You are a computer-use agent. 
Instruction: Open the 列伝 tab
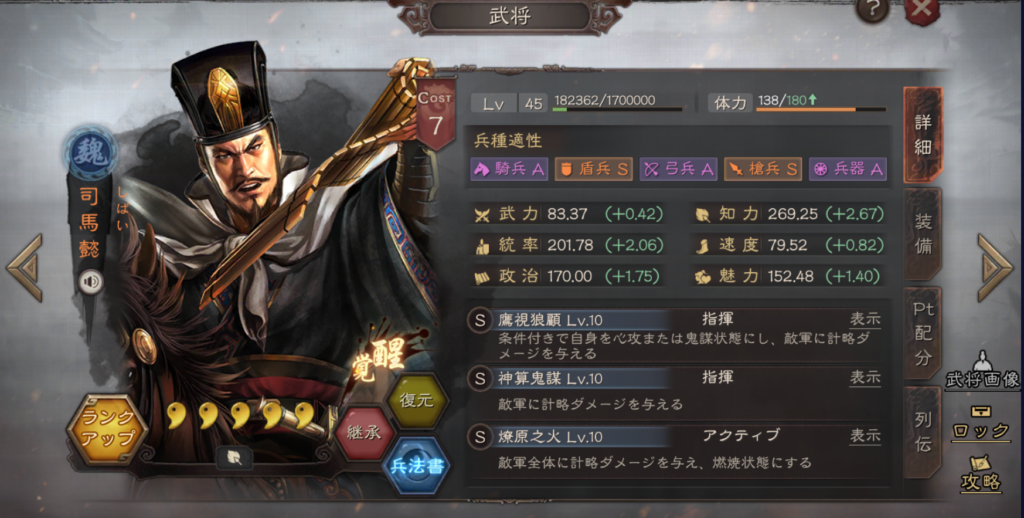click(x=923, y=431)
